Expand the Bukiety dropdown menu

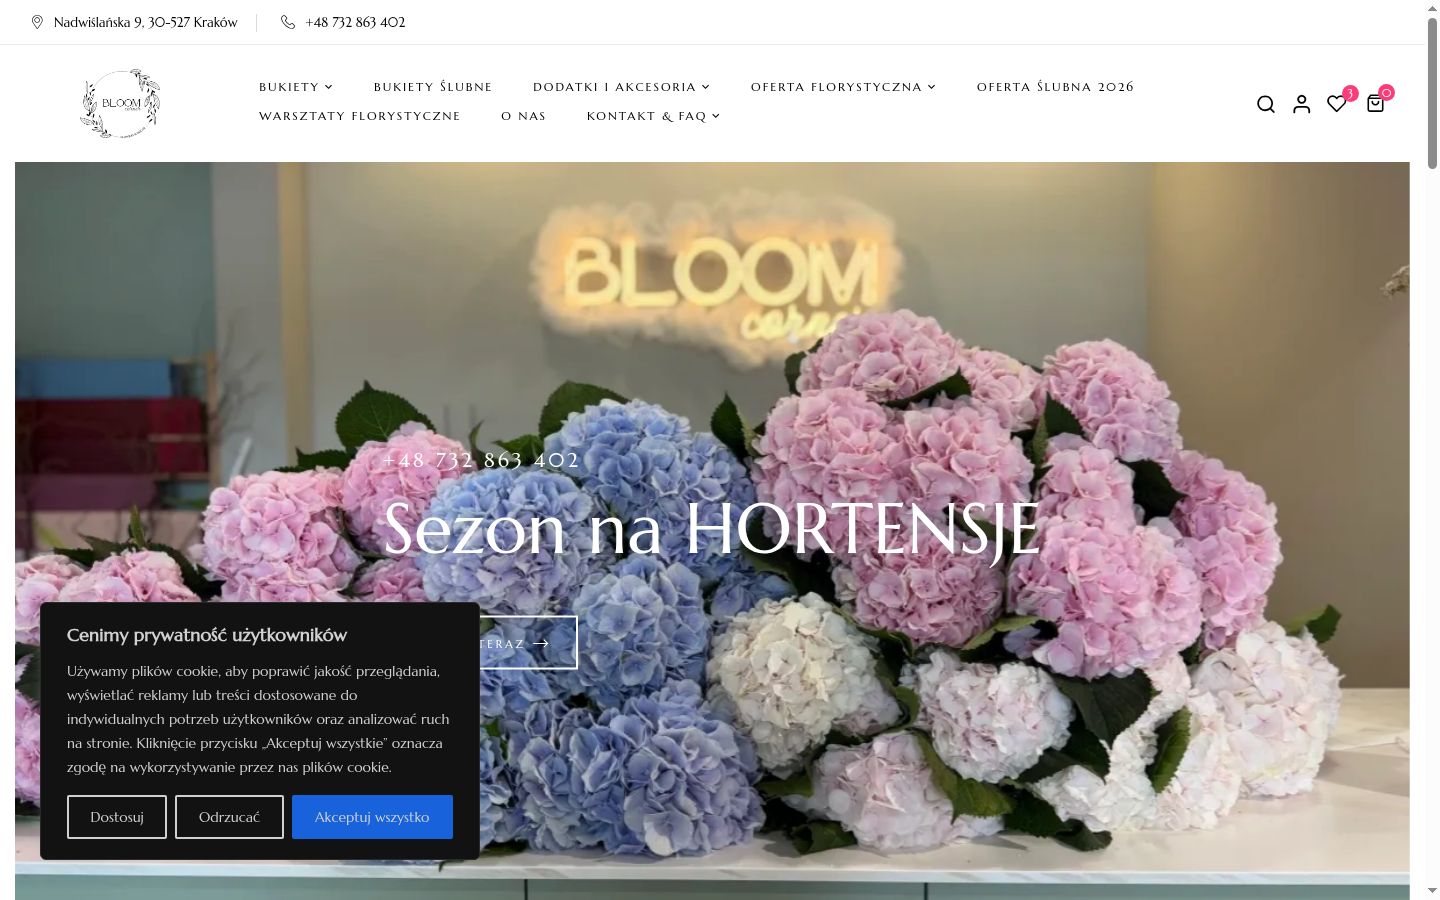296,87
